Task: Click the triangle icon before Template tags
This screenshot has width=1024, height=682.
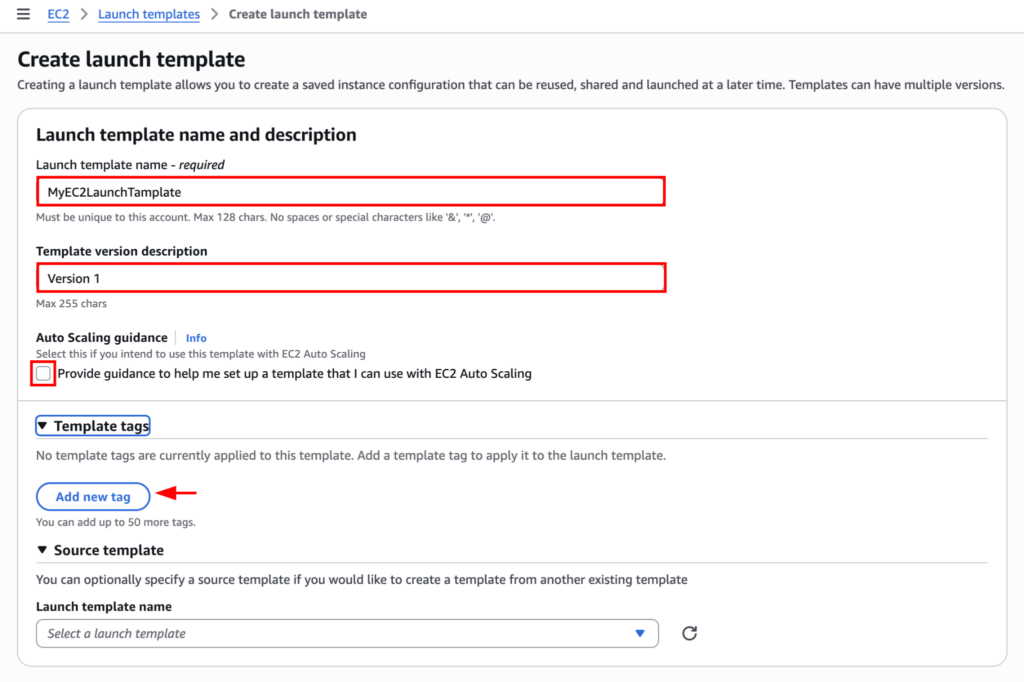Action: [42, 426]
